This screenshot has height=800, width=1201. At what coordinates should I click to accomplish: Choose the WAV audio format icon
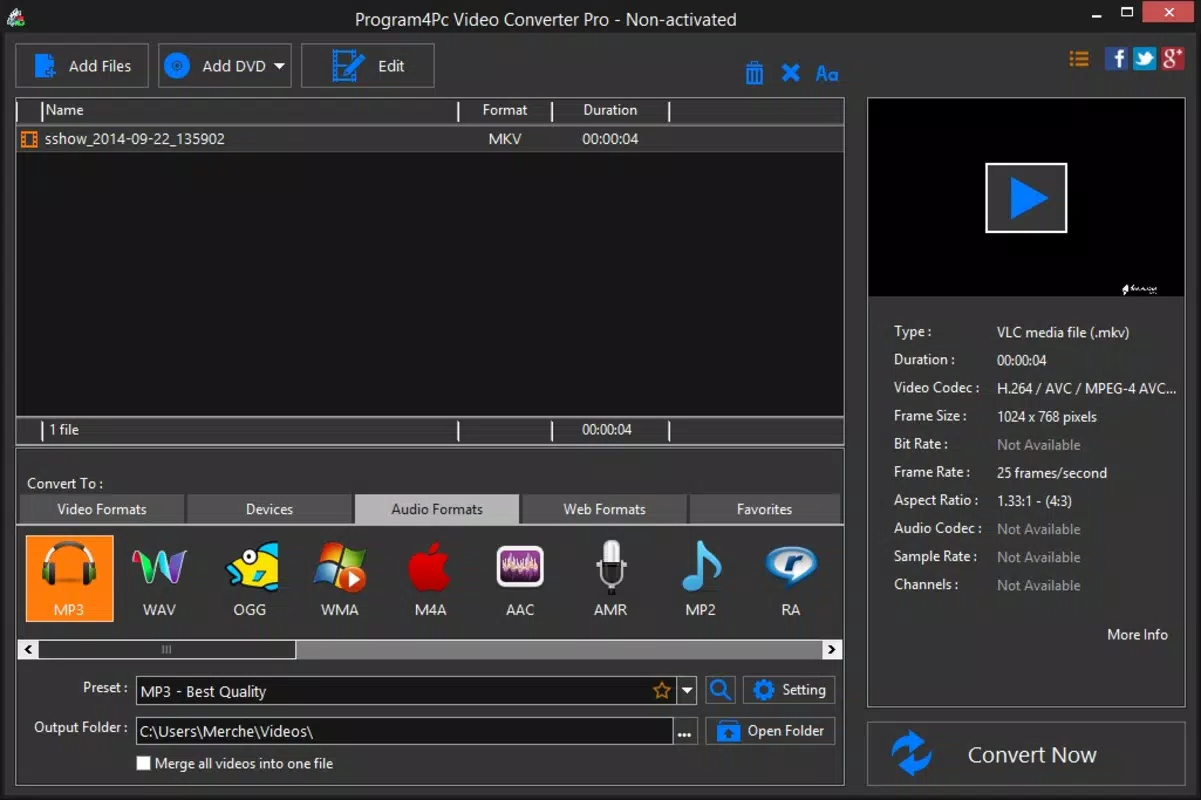[159, 578]
